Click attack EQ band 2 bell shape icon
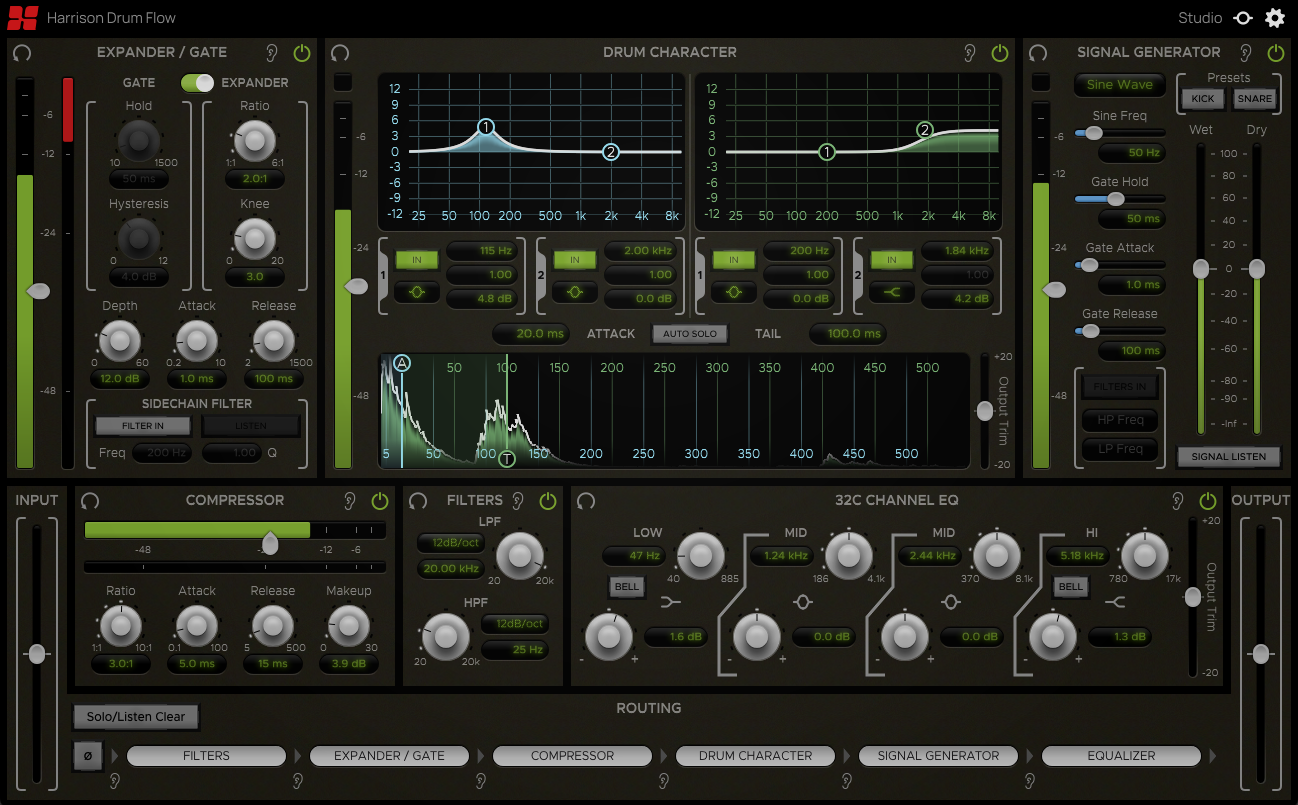The height and width of the screenshot is (805, 1298). click(575, 292)
